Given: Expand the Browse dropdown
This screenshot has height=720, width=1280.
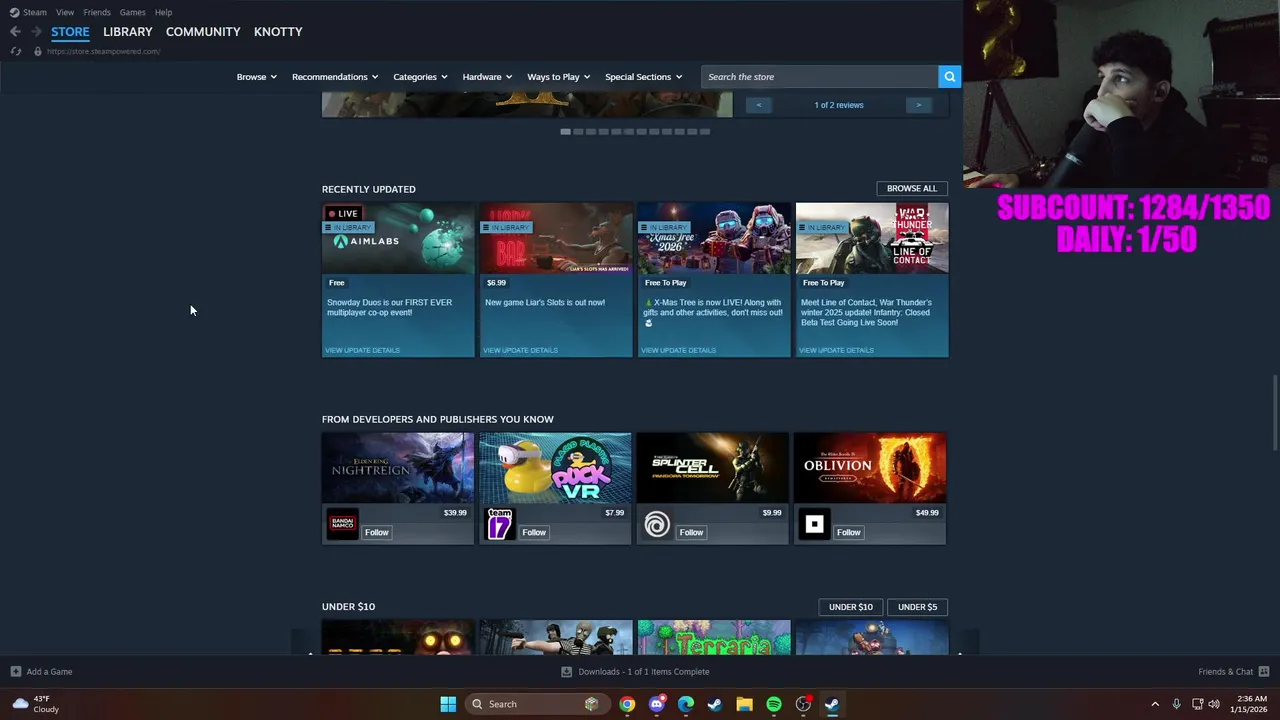Looking at the screenshot, I should 256,77.
